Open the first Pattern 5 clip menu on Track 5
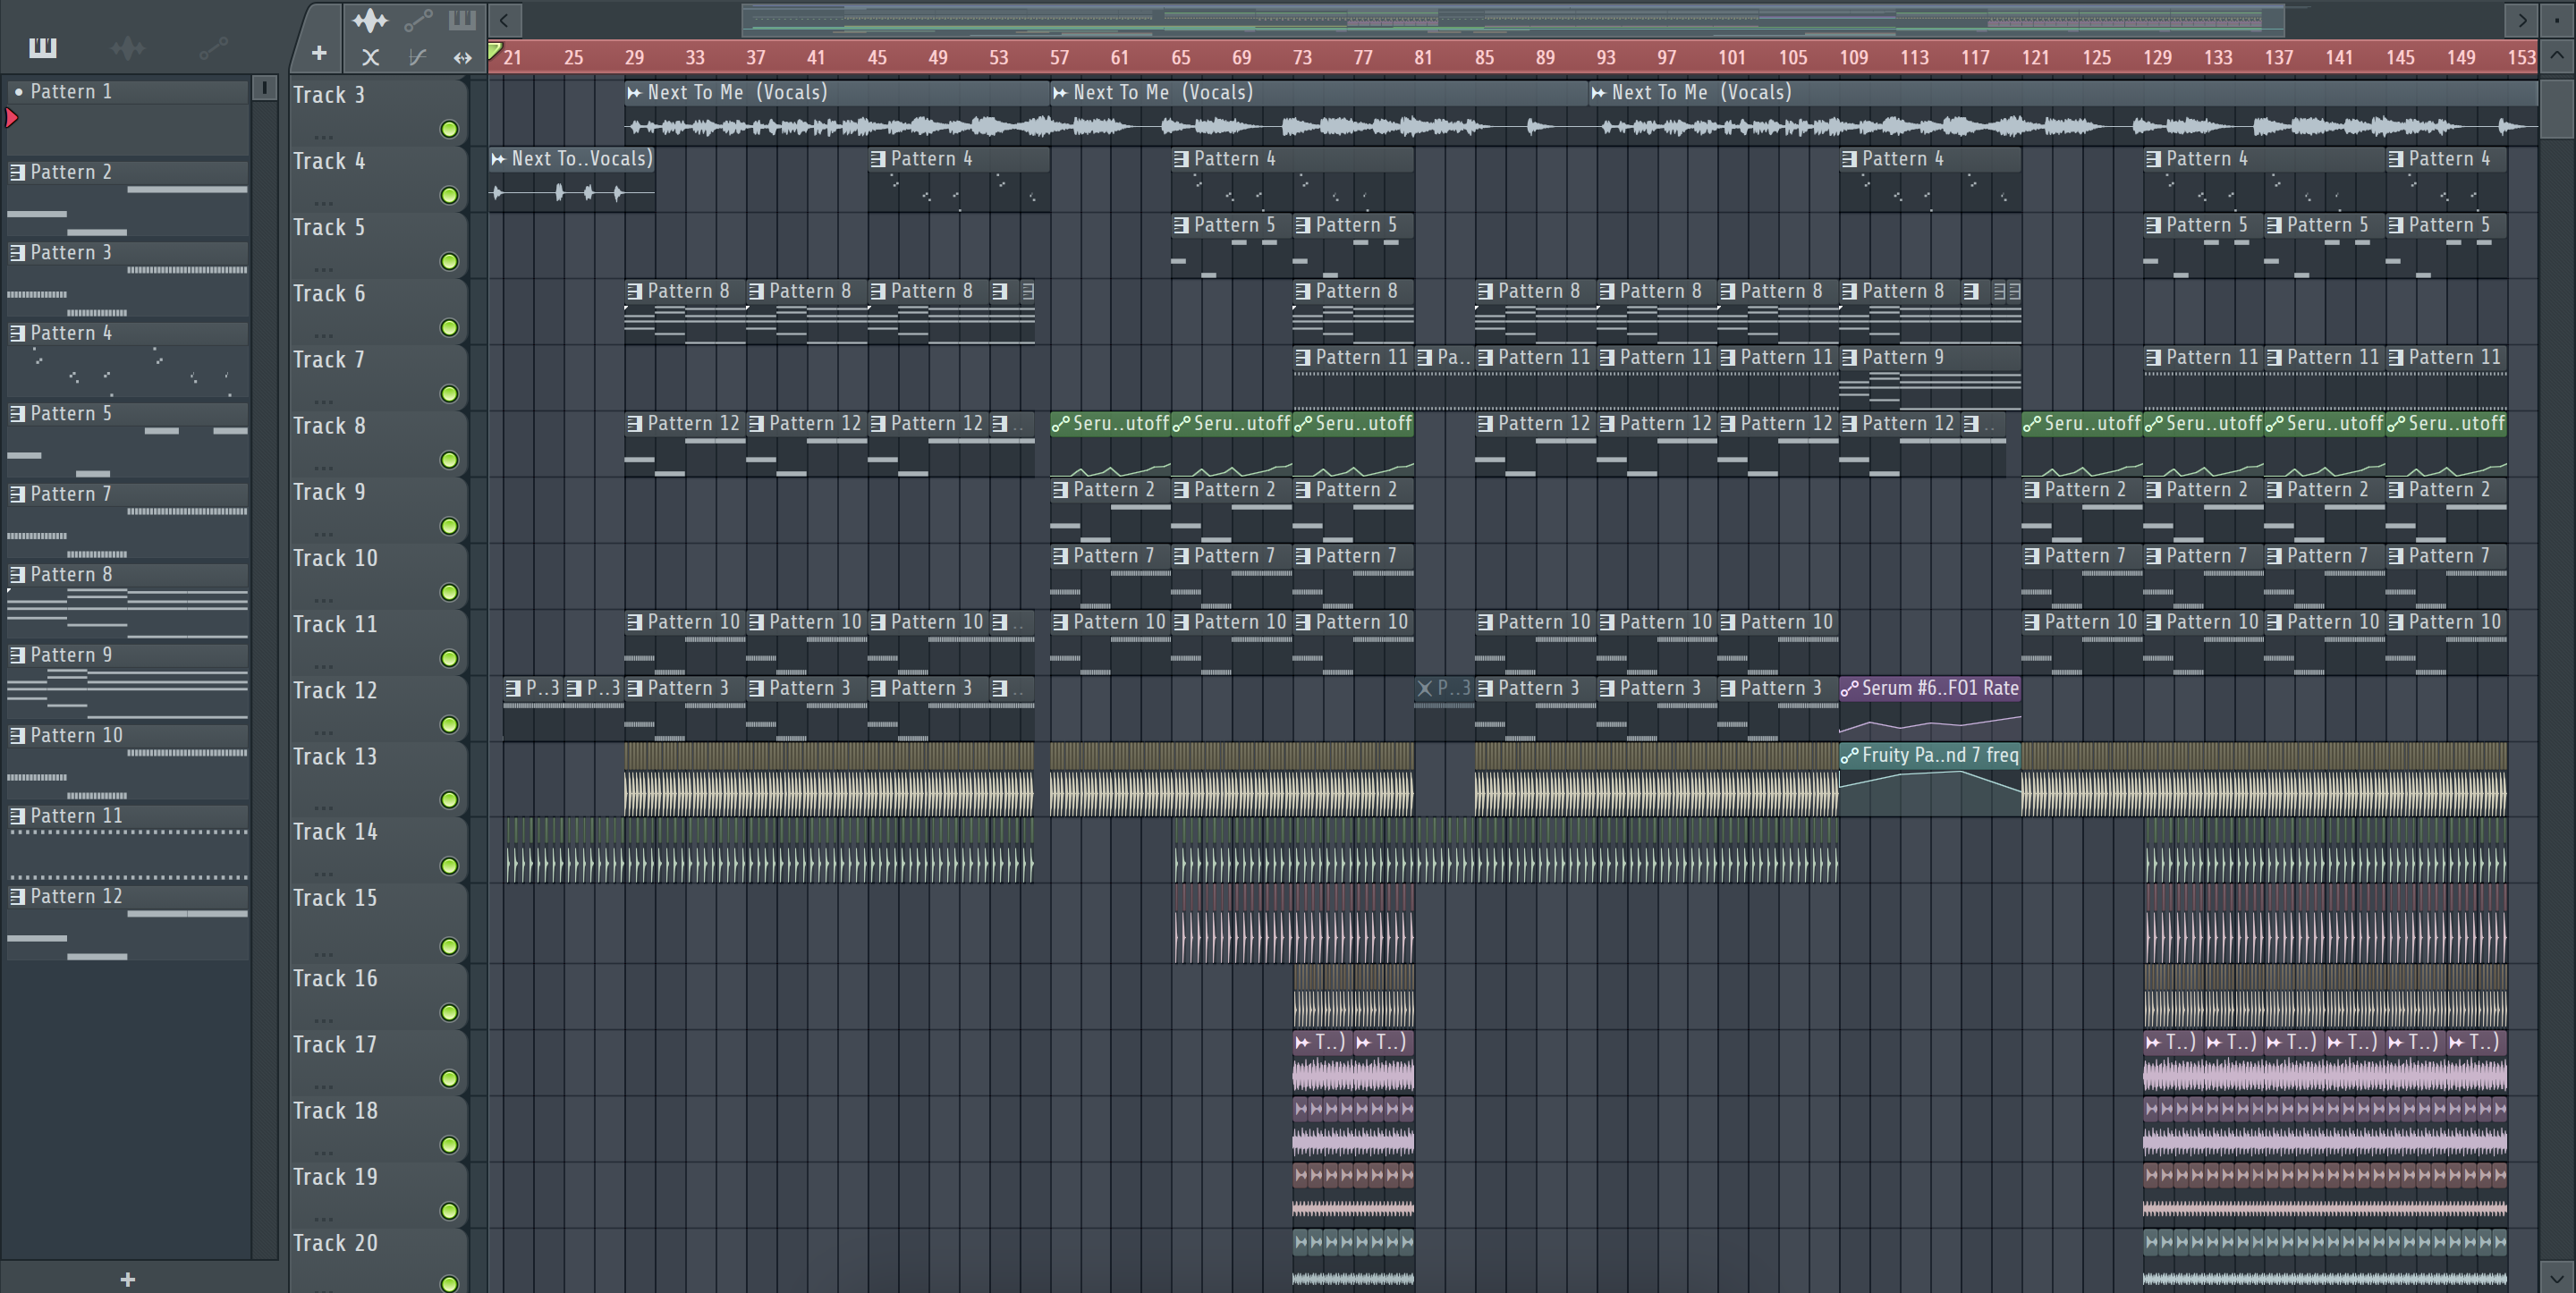Viewport: 2576px width, 1293px height. point(1181,225)
